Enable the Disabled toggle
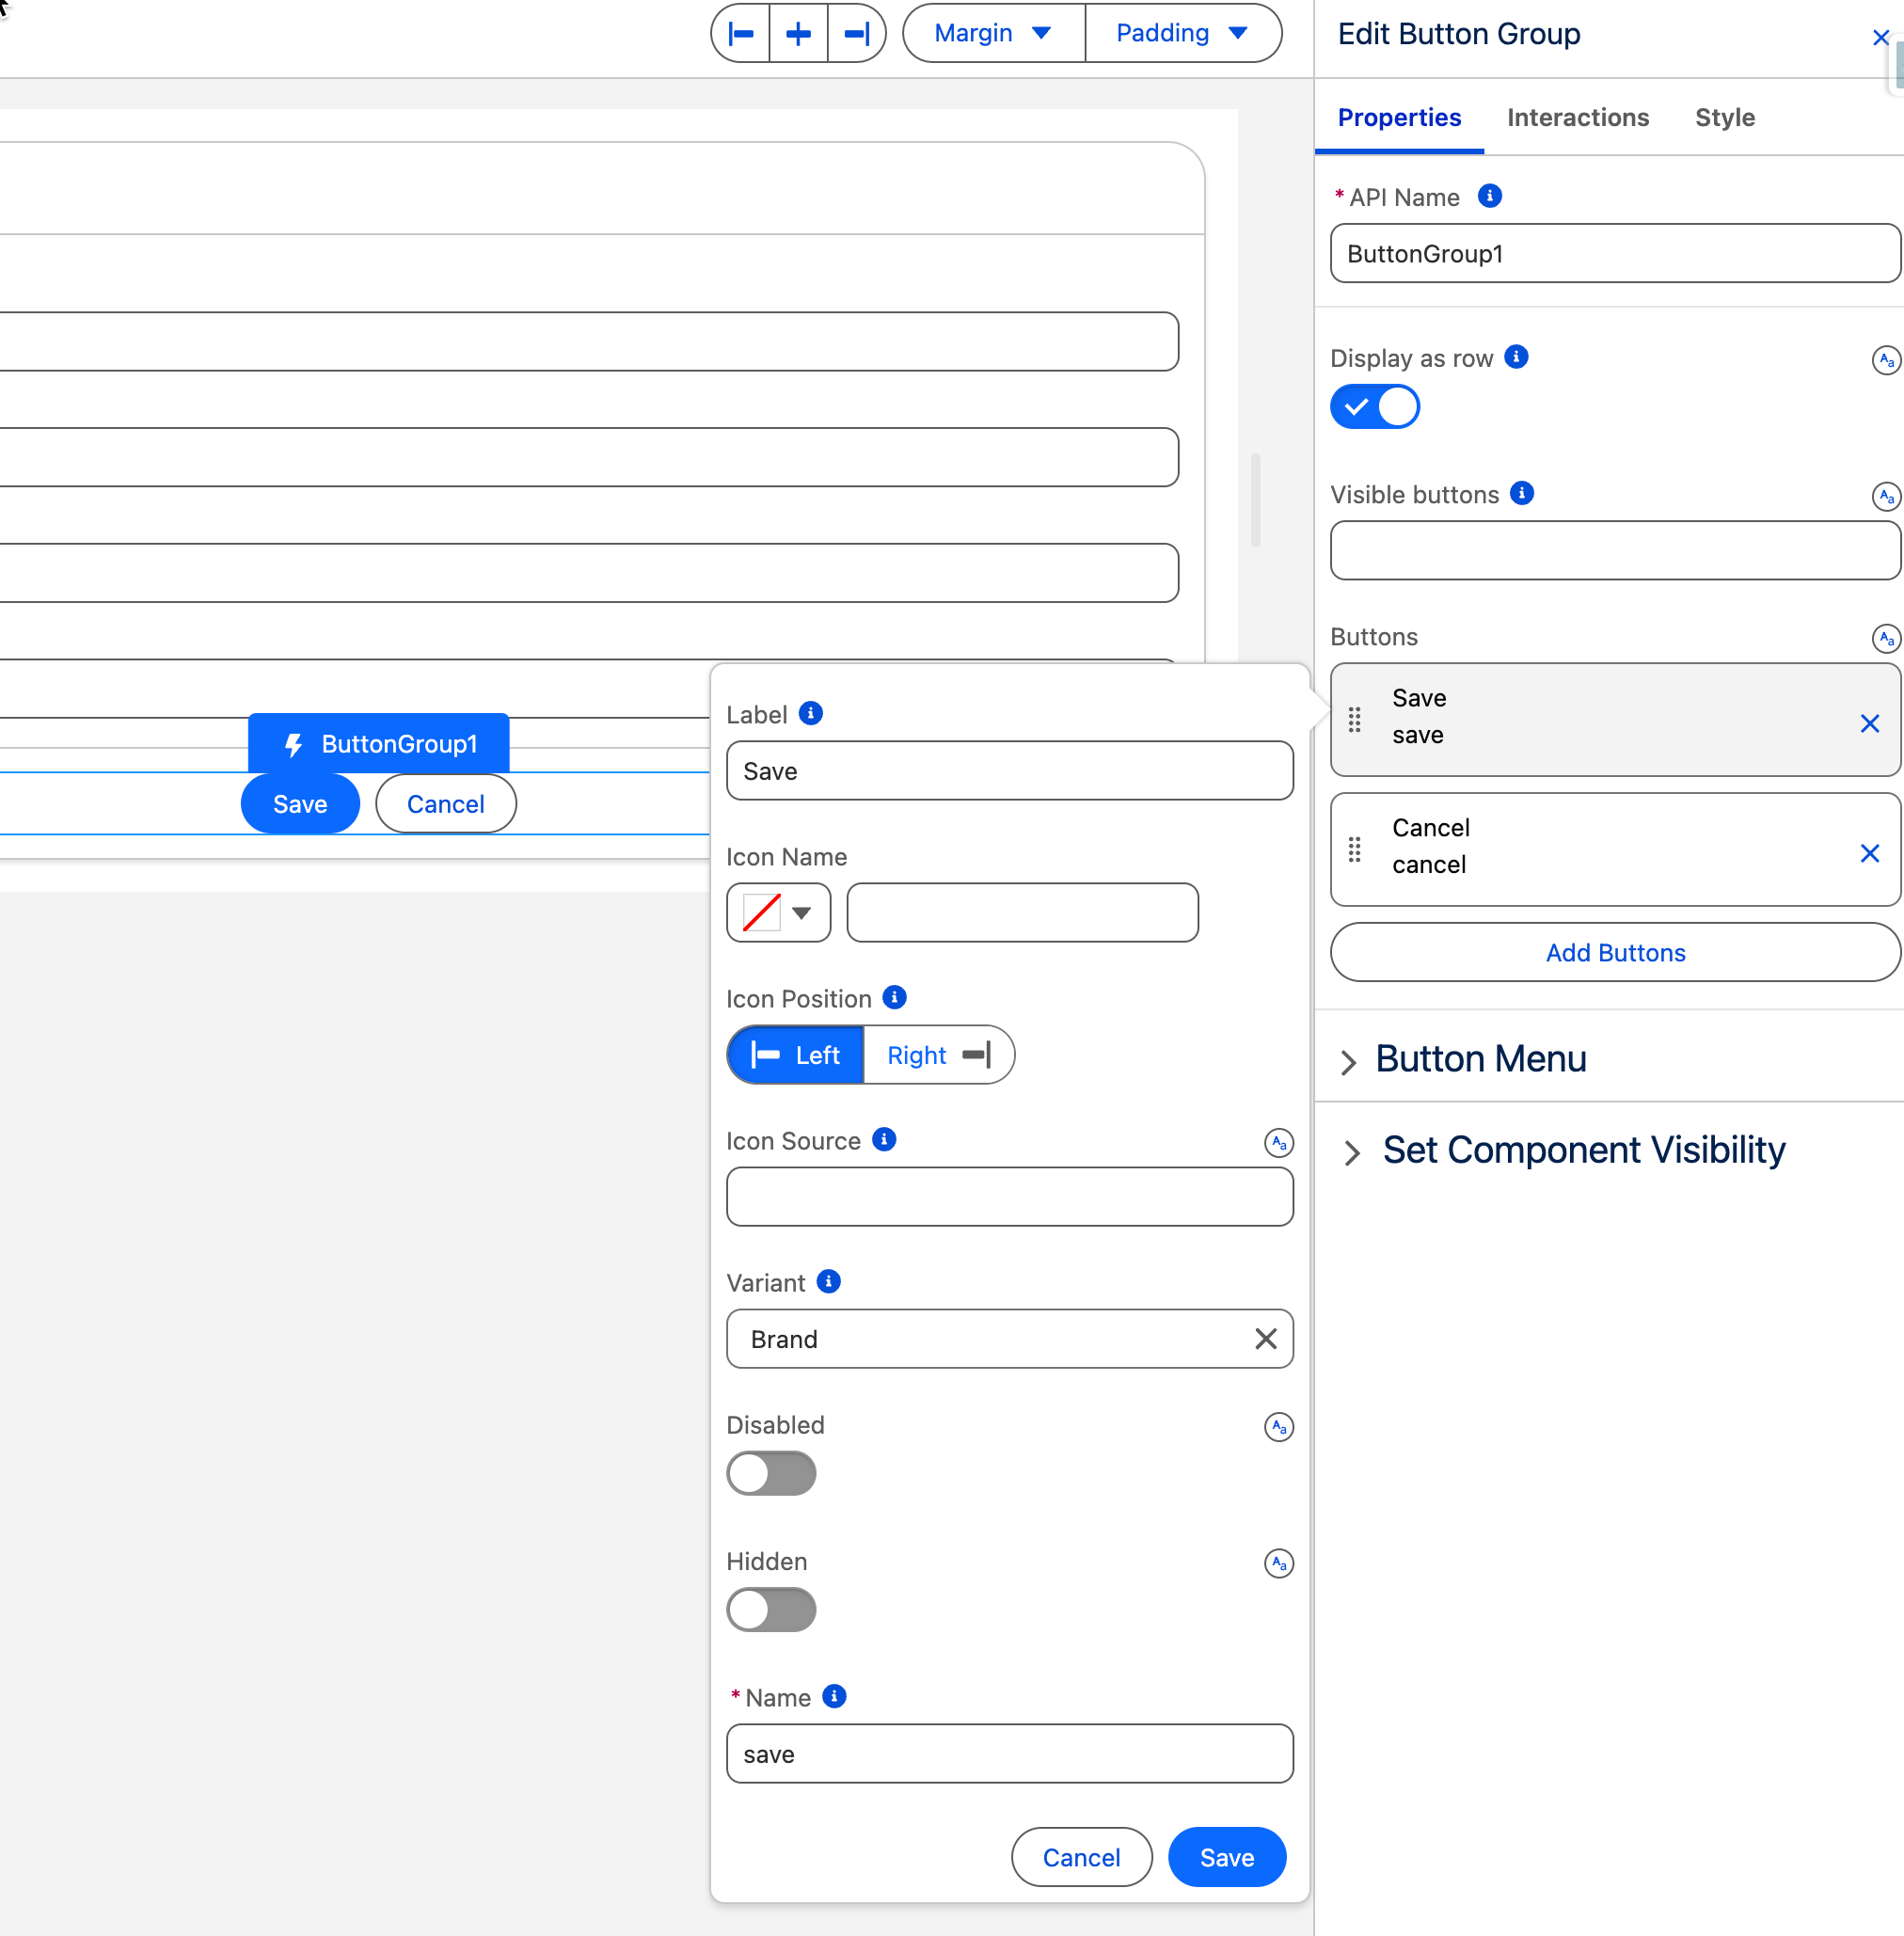Image resolution: width=1904 pixels, height=1936 pixels. pyautogui.click(x=771, y=1473)
